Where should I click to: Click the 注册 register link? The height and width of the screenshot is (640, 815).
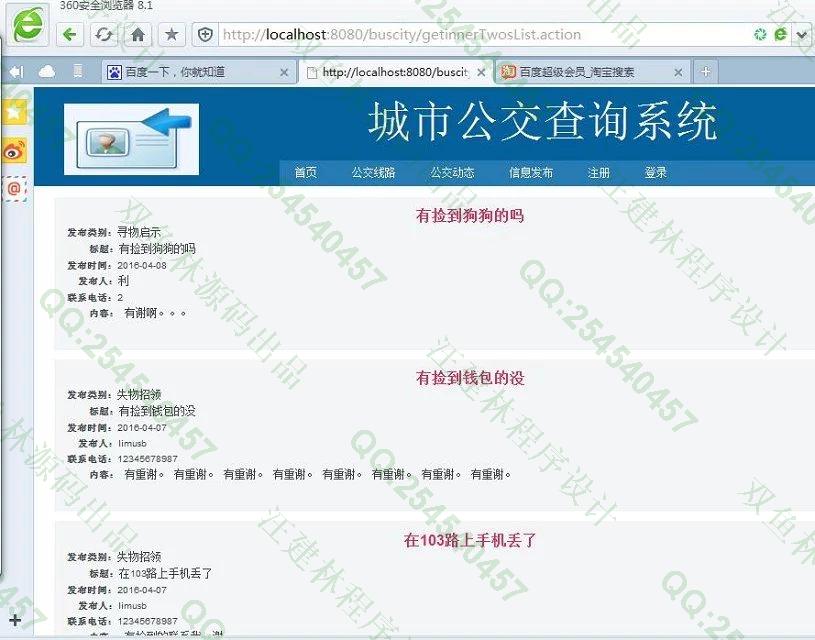click(598, 173)
